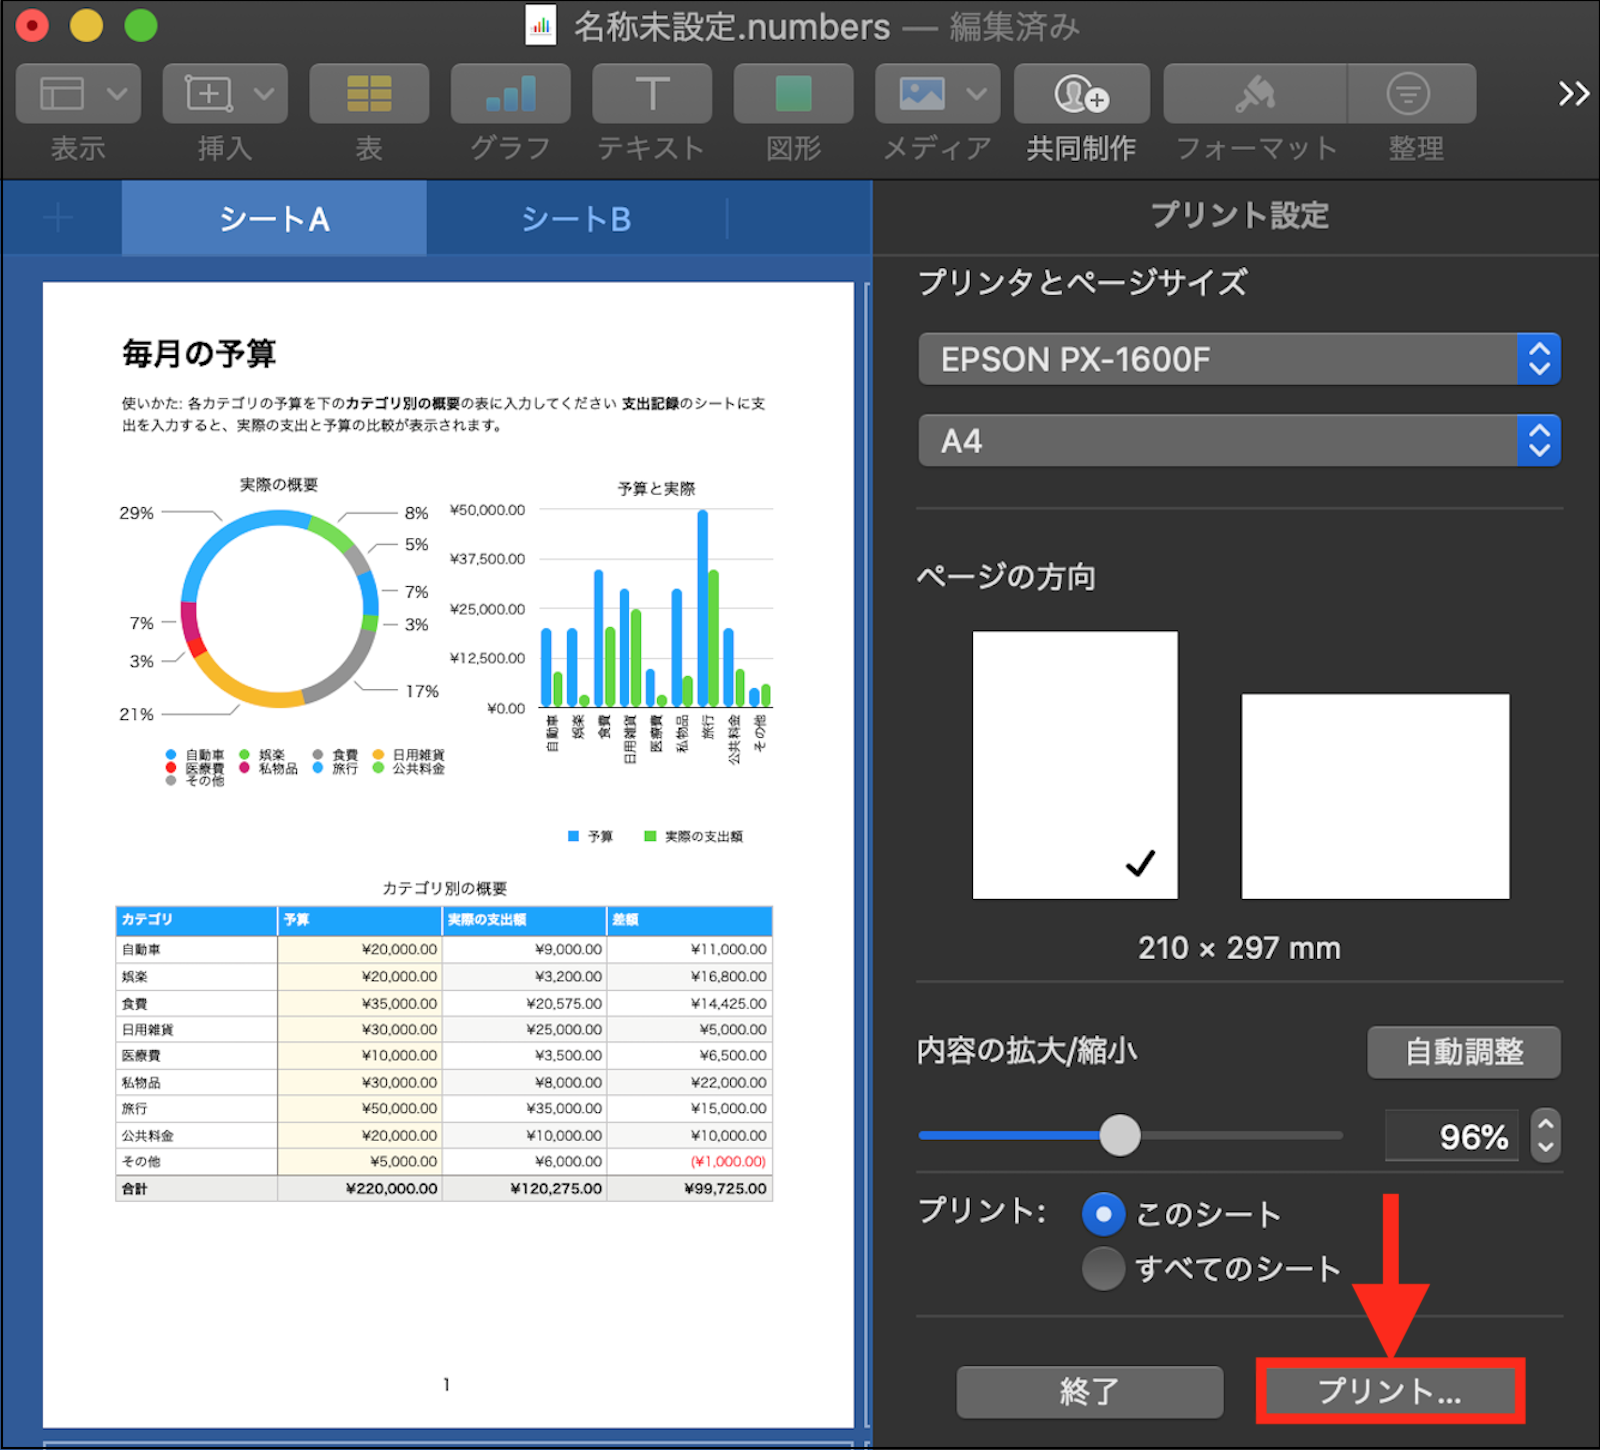The width and height of the screenshot is (1600, 1450).
Task: Click the 挿入 insert icon
Action: pyautogui.click(x=224, y=94)
